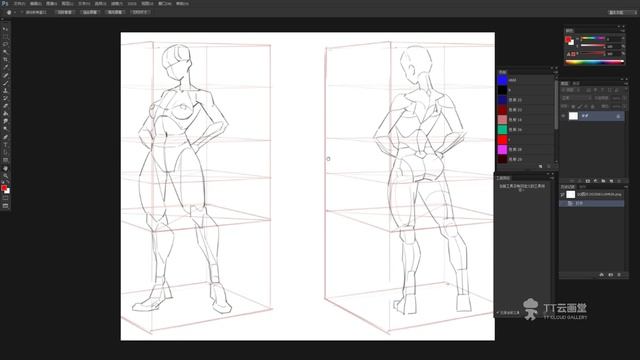Viewport: 640px width, 360px height.
Task: Open layer fill dropdown
Action: (x=623, y=106)
